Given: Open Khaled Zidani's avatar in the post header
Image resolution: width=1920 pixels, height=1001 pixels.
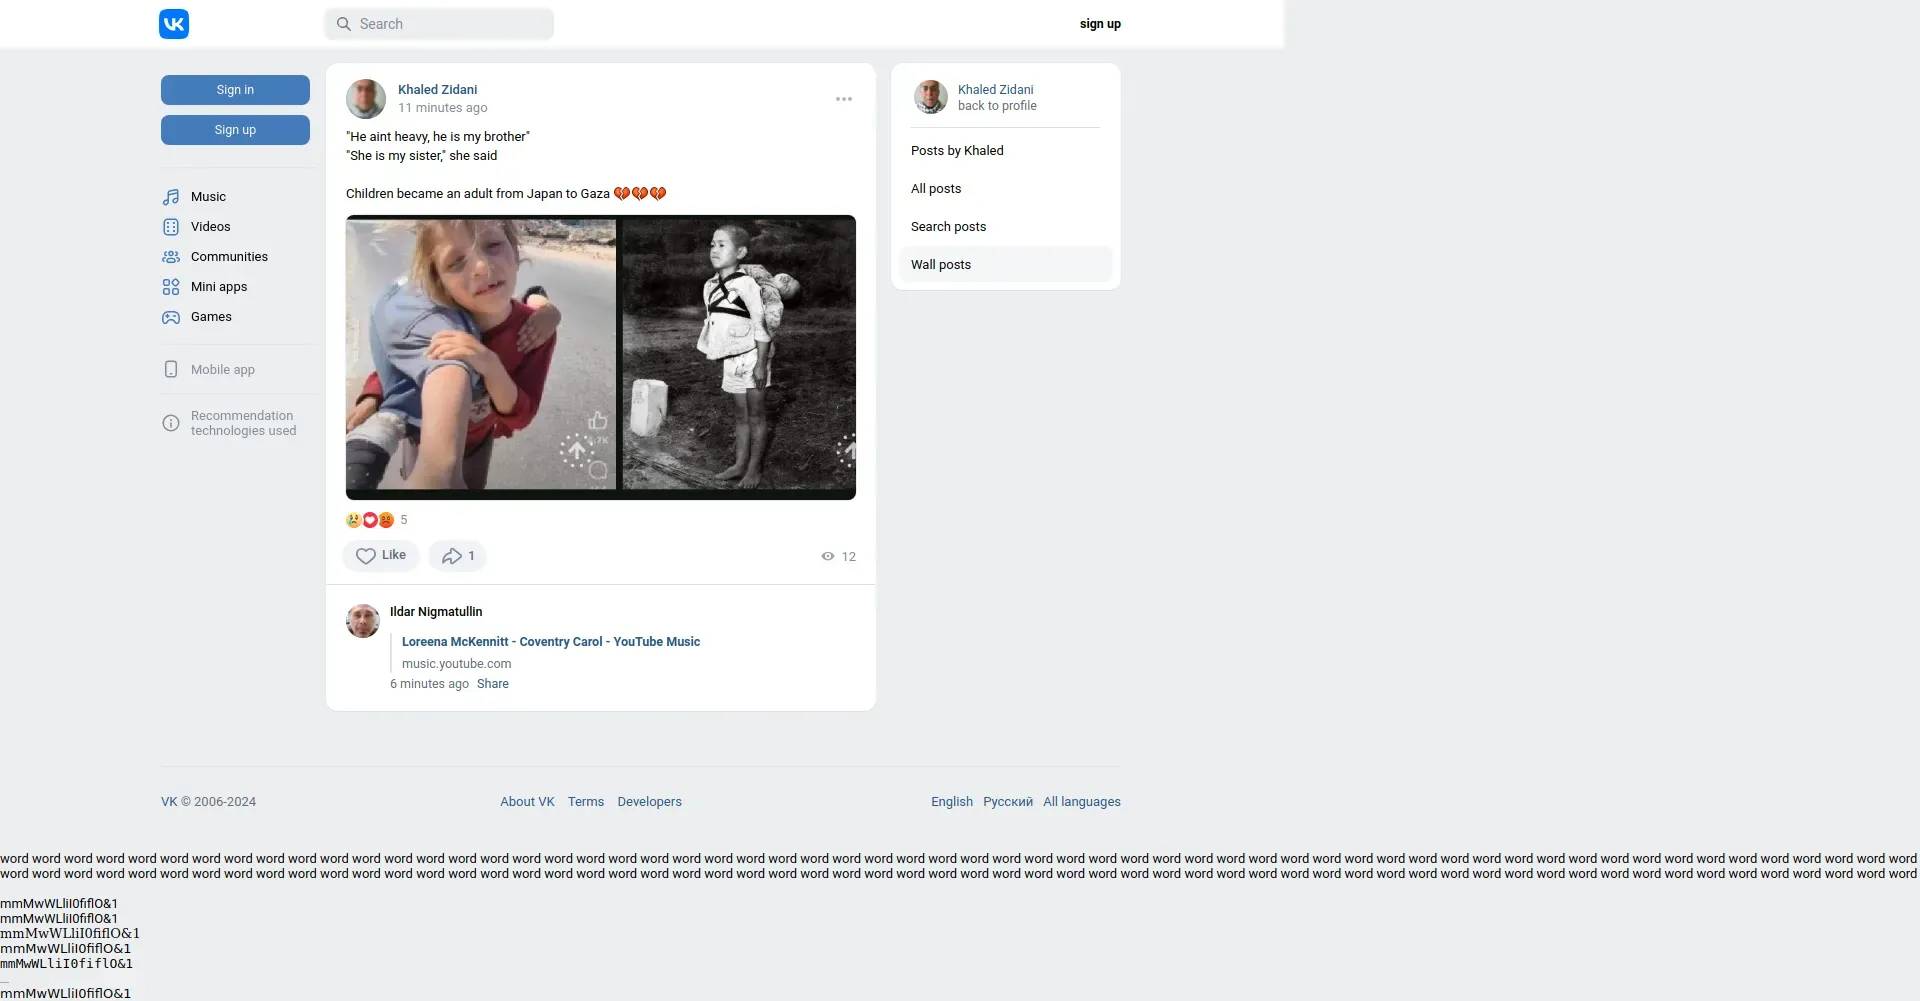Looking at the screenshot, I should click(366, 99).
